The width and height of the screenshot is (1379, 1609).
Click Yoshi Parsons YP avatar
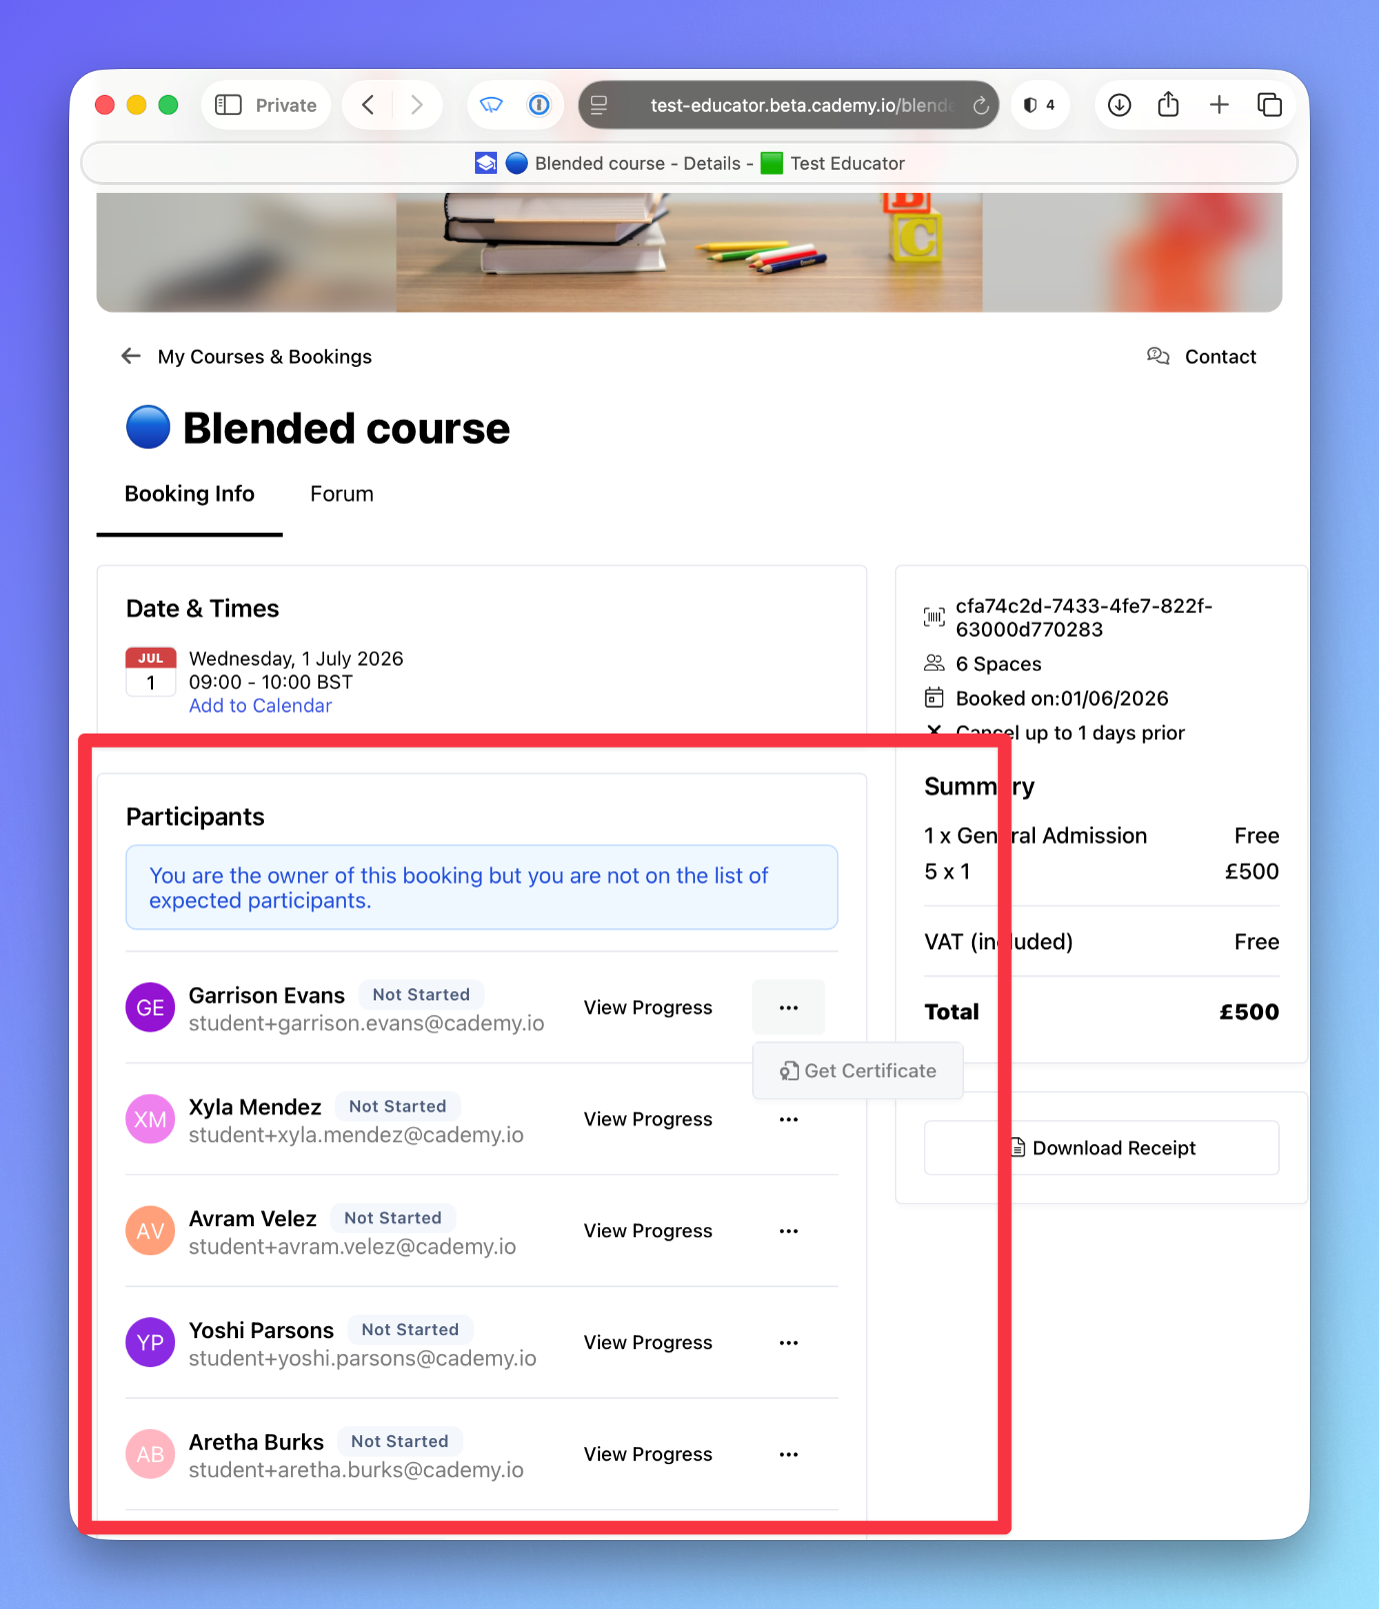150,1343
